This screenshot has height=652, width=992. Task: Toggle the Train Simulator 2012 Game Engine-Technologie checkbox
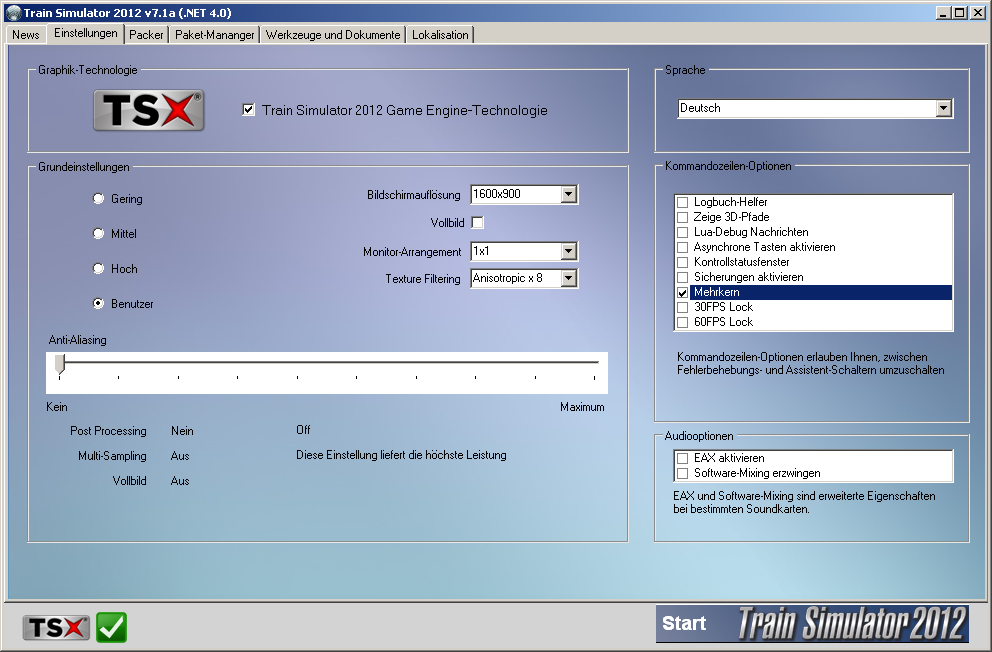click(x=249, y=110)
